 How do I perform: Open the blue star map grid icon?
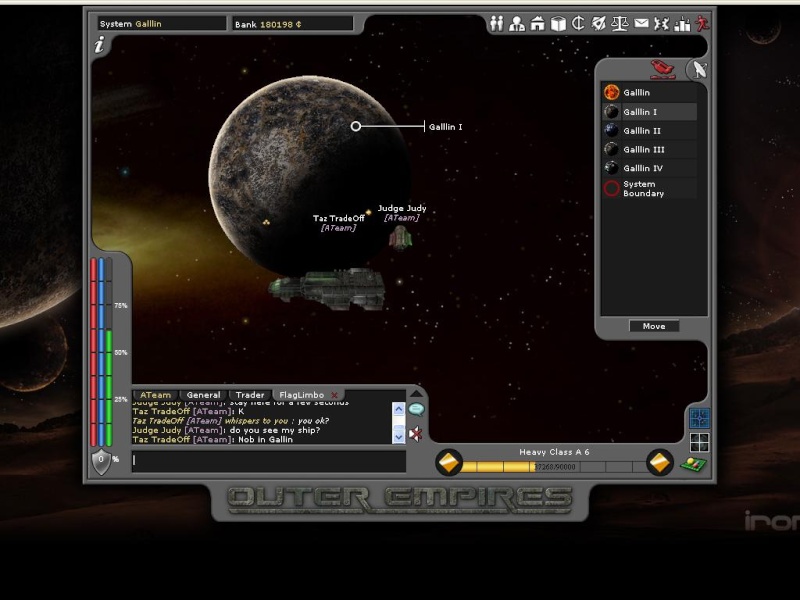pos(699,418)
